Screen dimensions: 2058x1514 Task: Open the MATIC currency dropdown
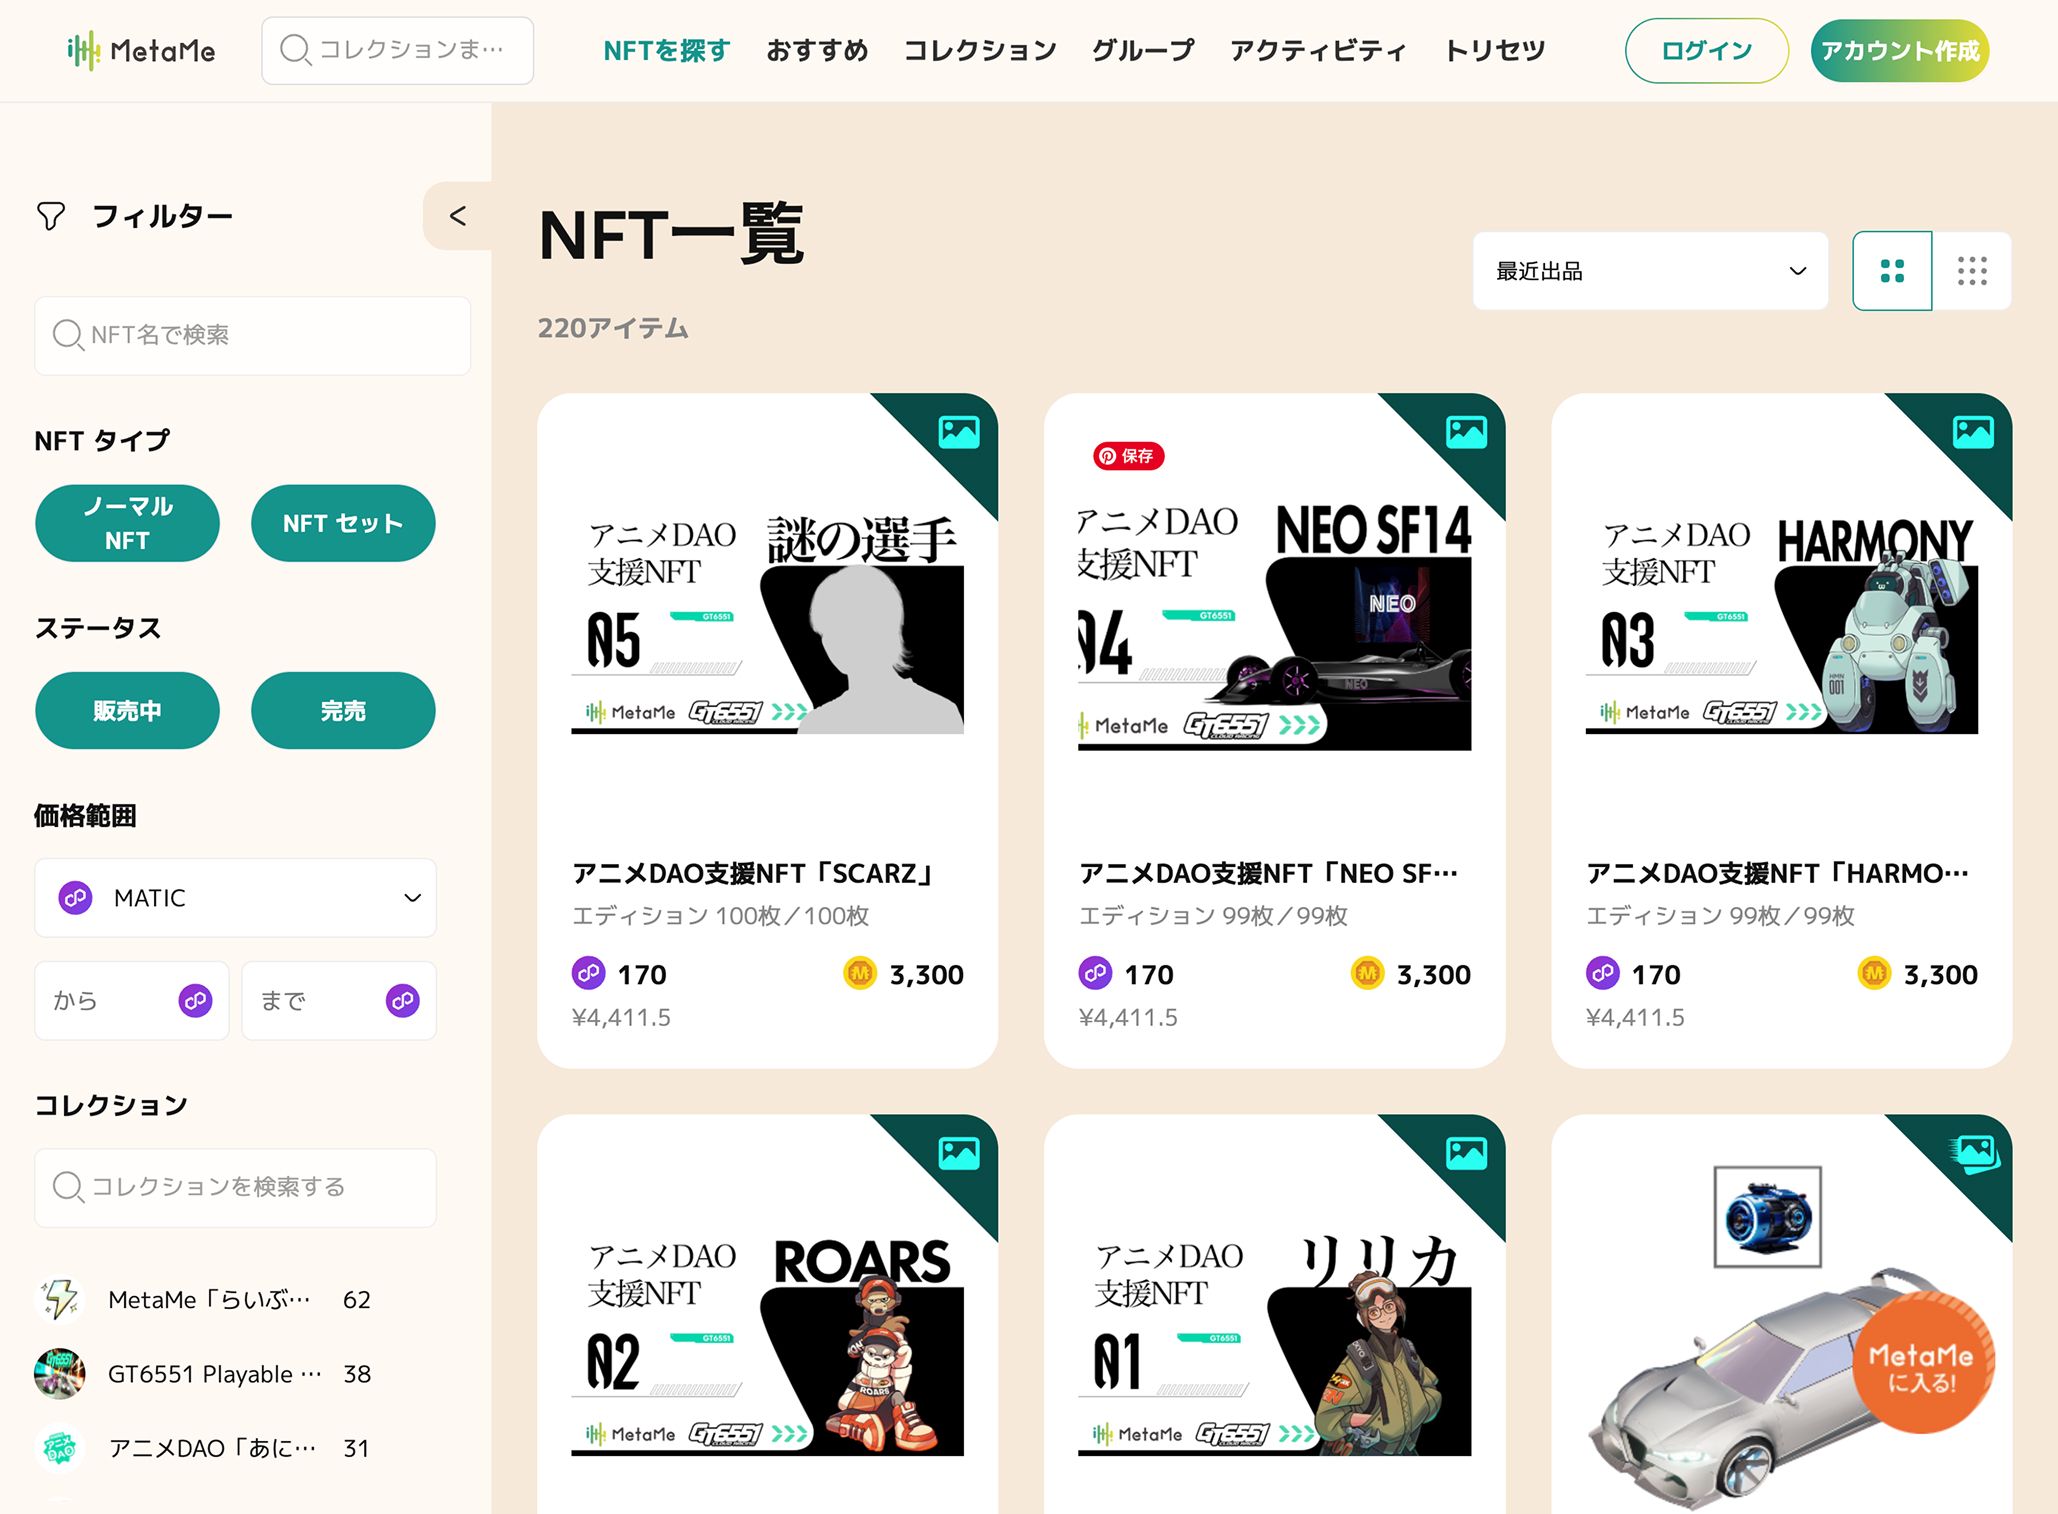[236, 898]
